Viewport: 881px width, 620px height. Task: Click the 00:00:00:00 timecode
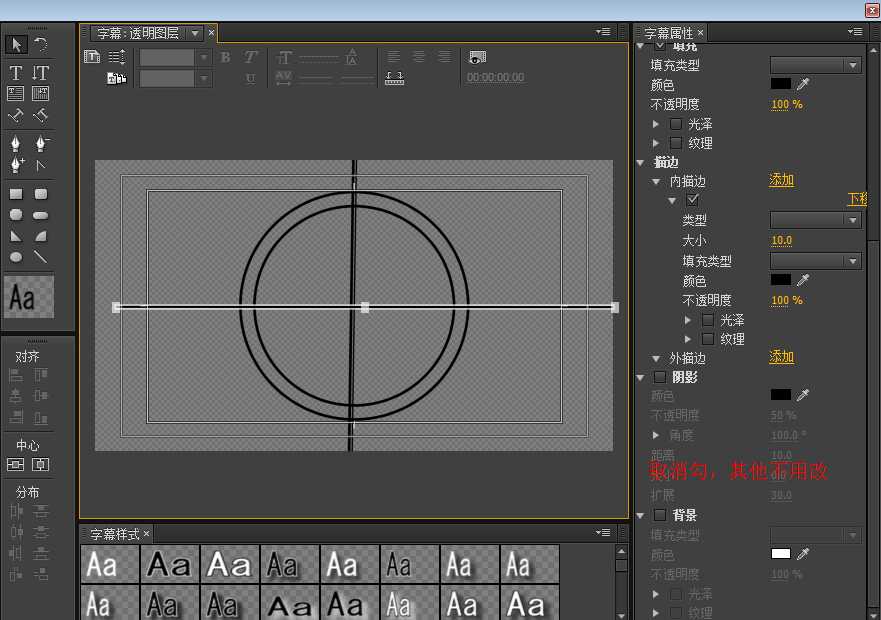[496, 78]
